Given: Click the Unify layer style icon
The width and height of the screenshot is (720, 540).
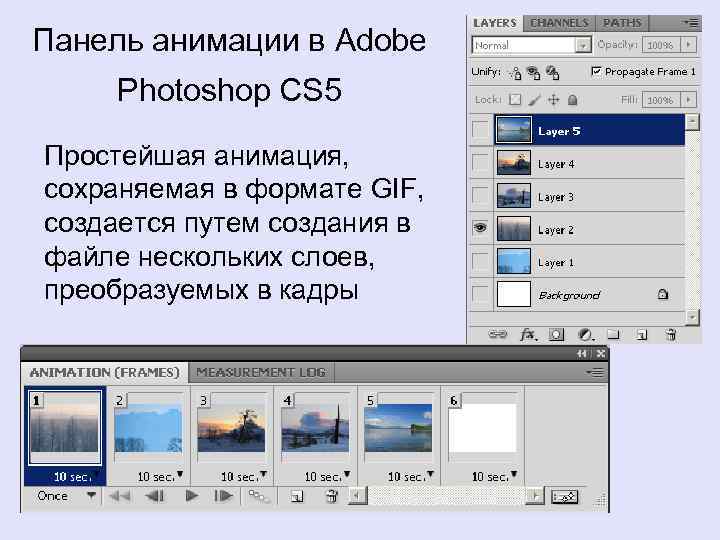Looking at the screenshot, I should 552,73.
